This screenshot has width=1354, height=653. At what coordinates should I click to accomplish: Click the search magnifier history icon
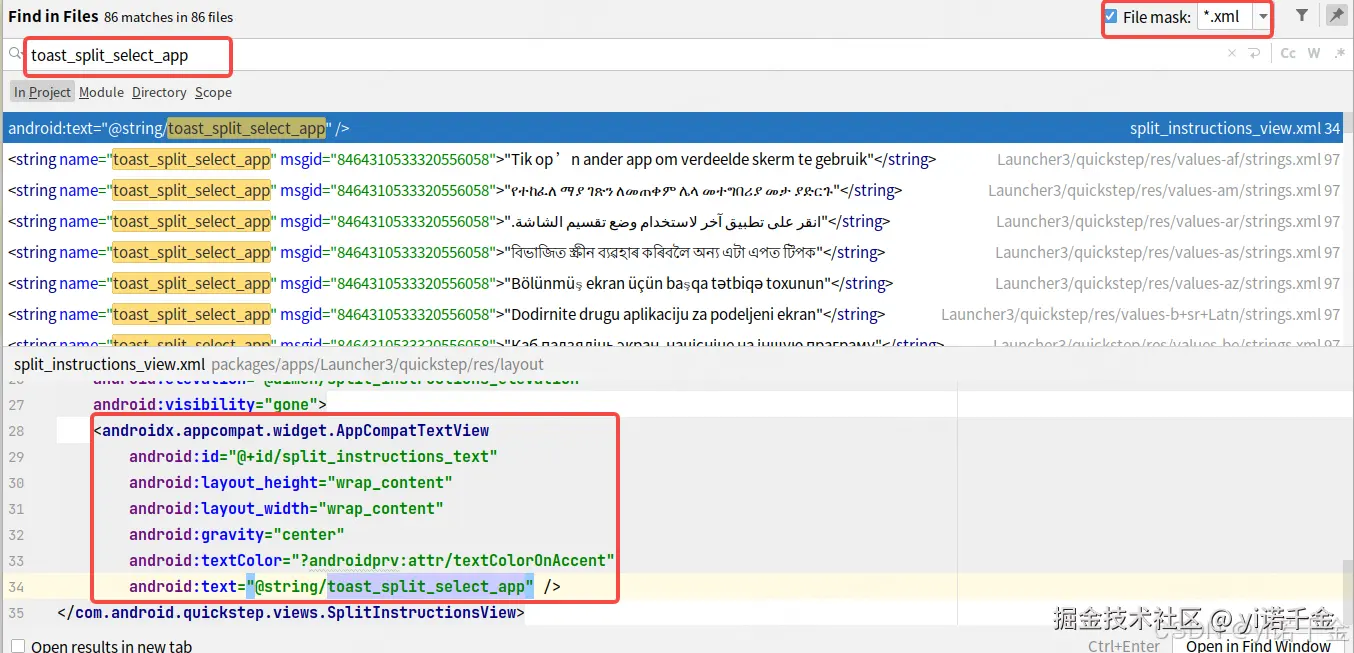pyautogui.click(x=15, y=54)
